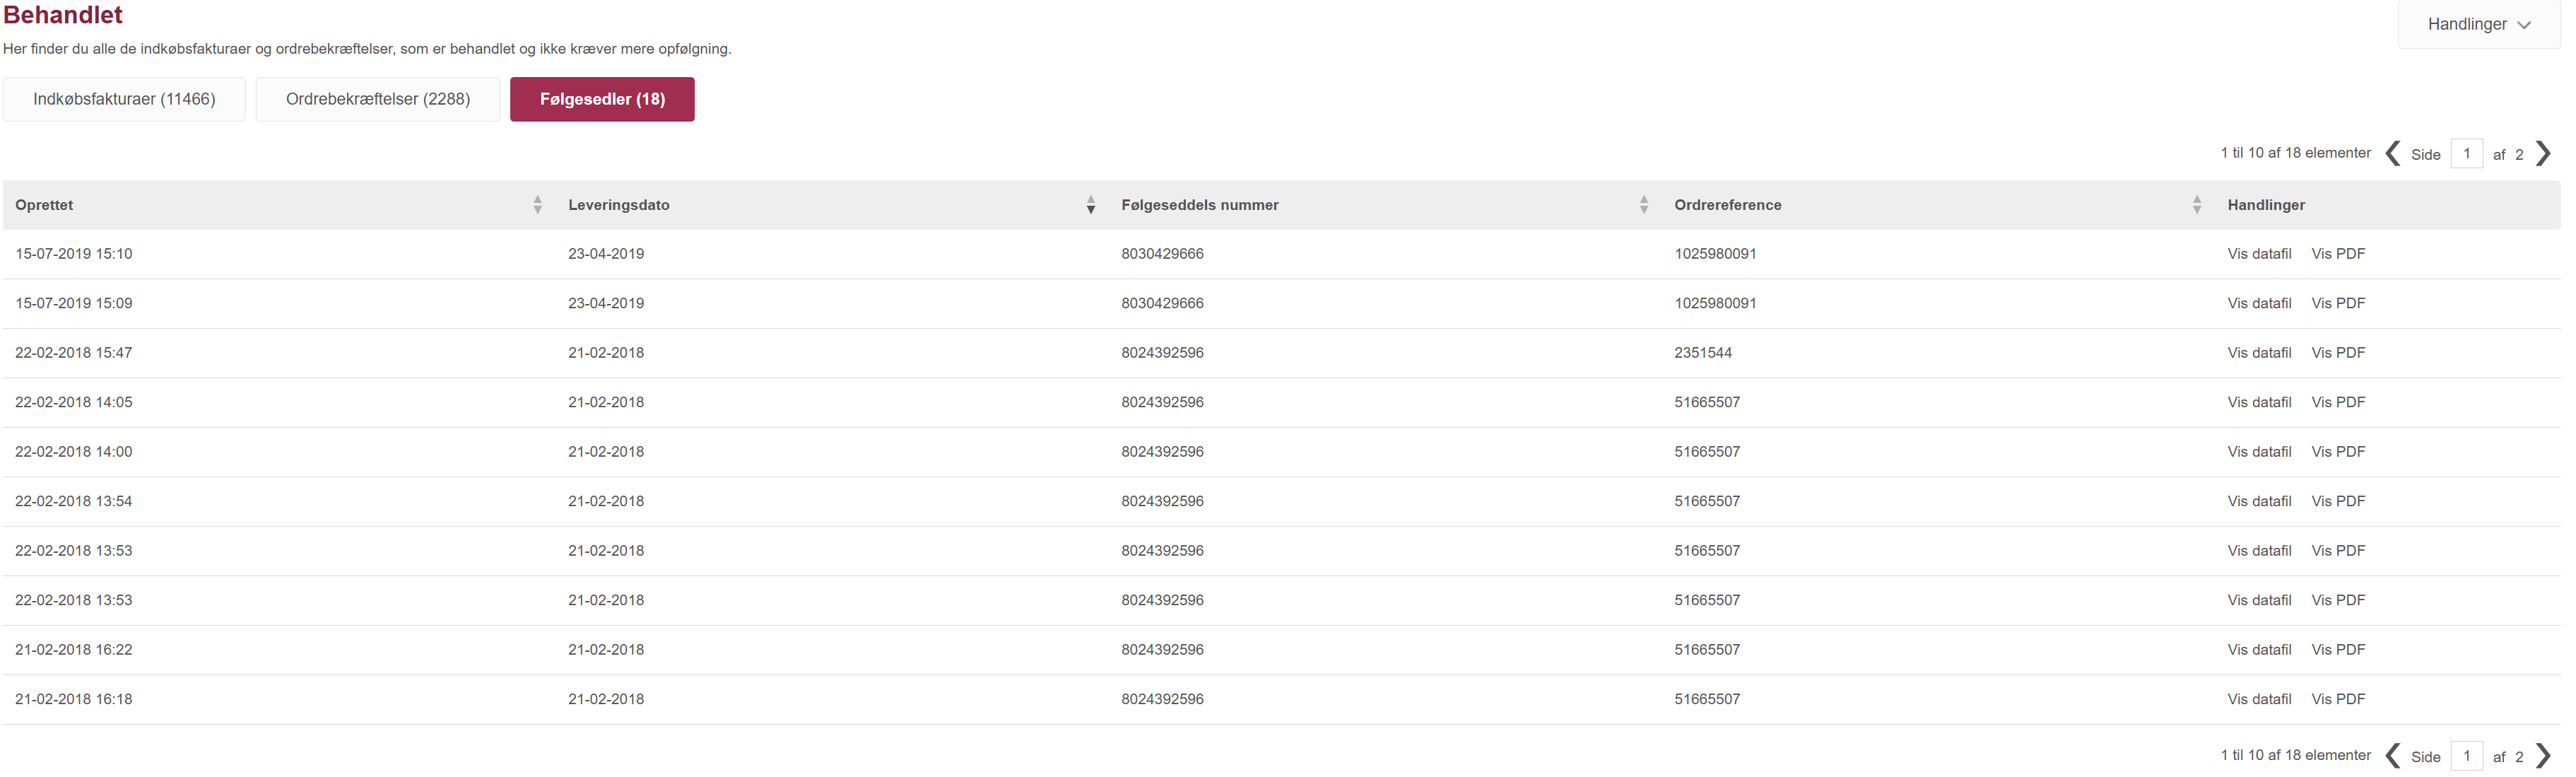The width and height of the screenshot is (2576, 777).
Task: Open Vis datafil for 21-02-2018 16:22 row
Action: (2259, 650)
